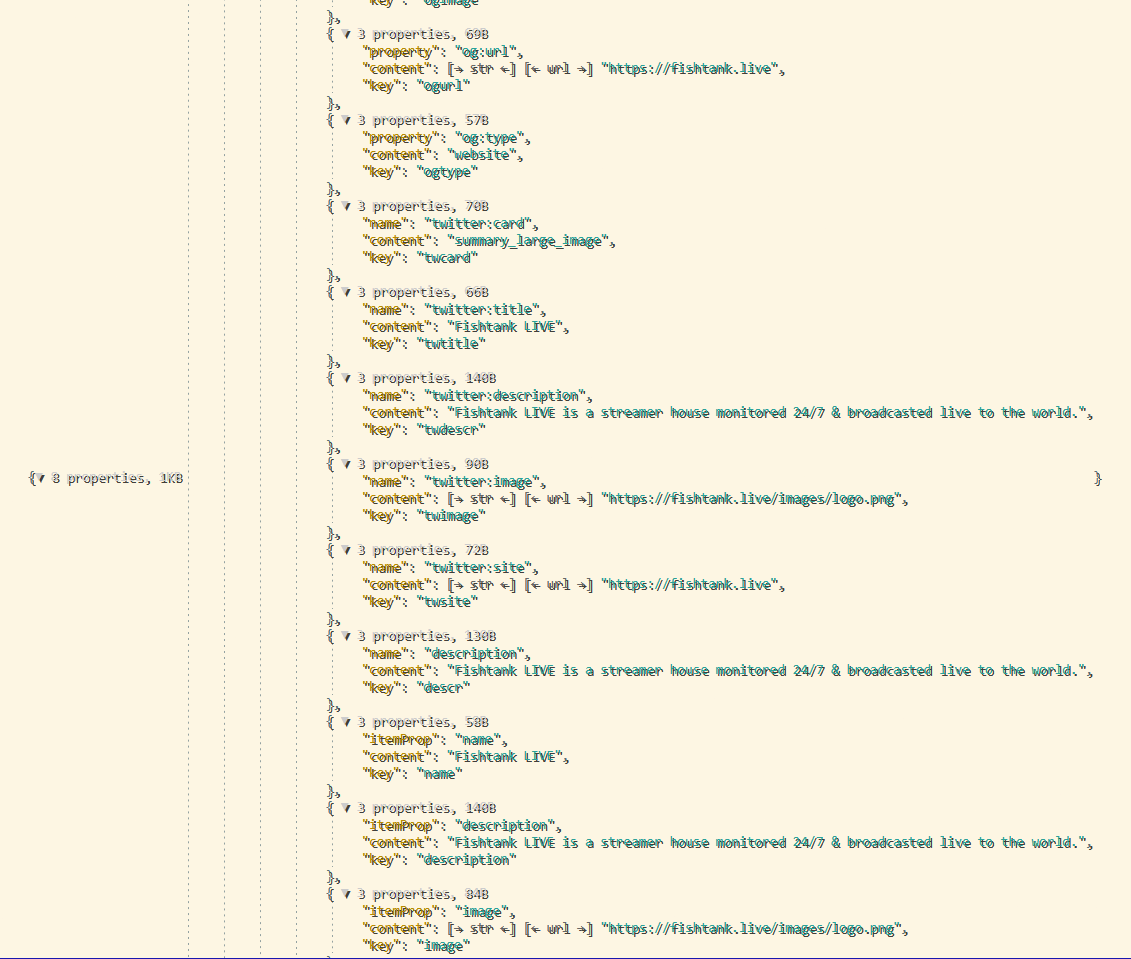
Task: Collapse the itemProp name object (58B)
Action: coord(346,722)
